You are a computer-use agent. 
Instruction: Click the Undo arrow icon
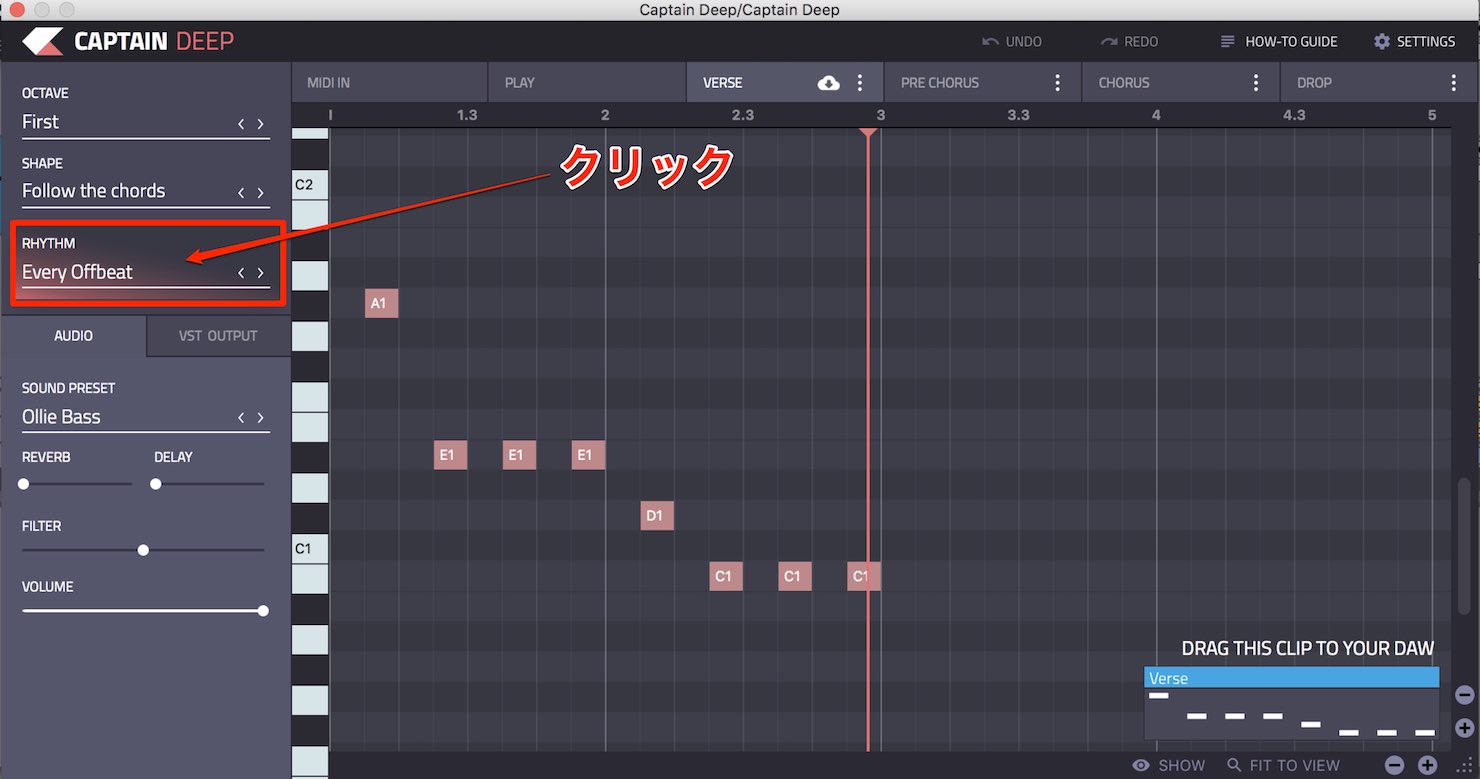tap(990, 42)
